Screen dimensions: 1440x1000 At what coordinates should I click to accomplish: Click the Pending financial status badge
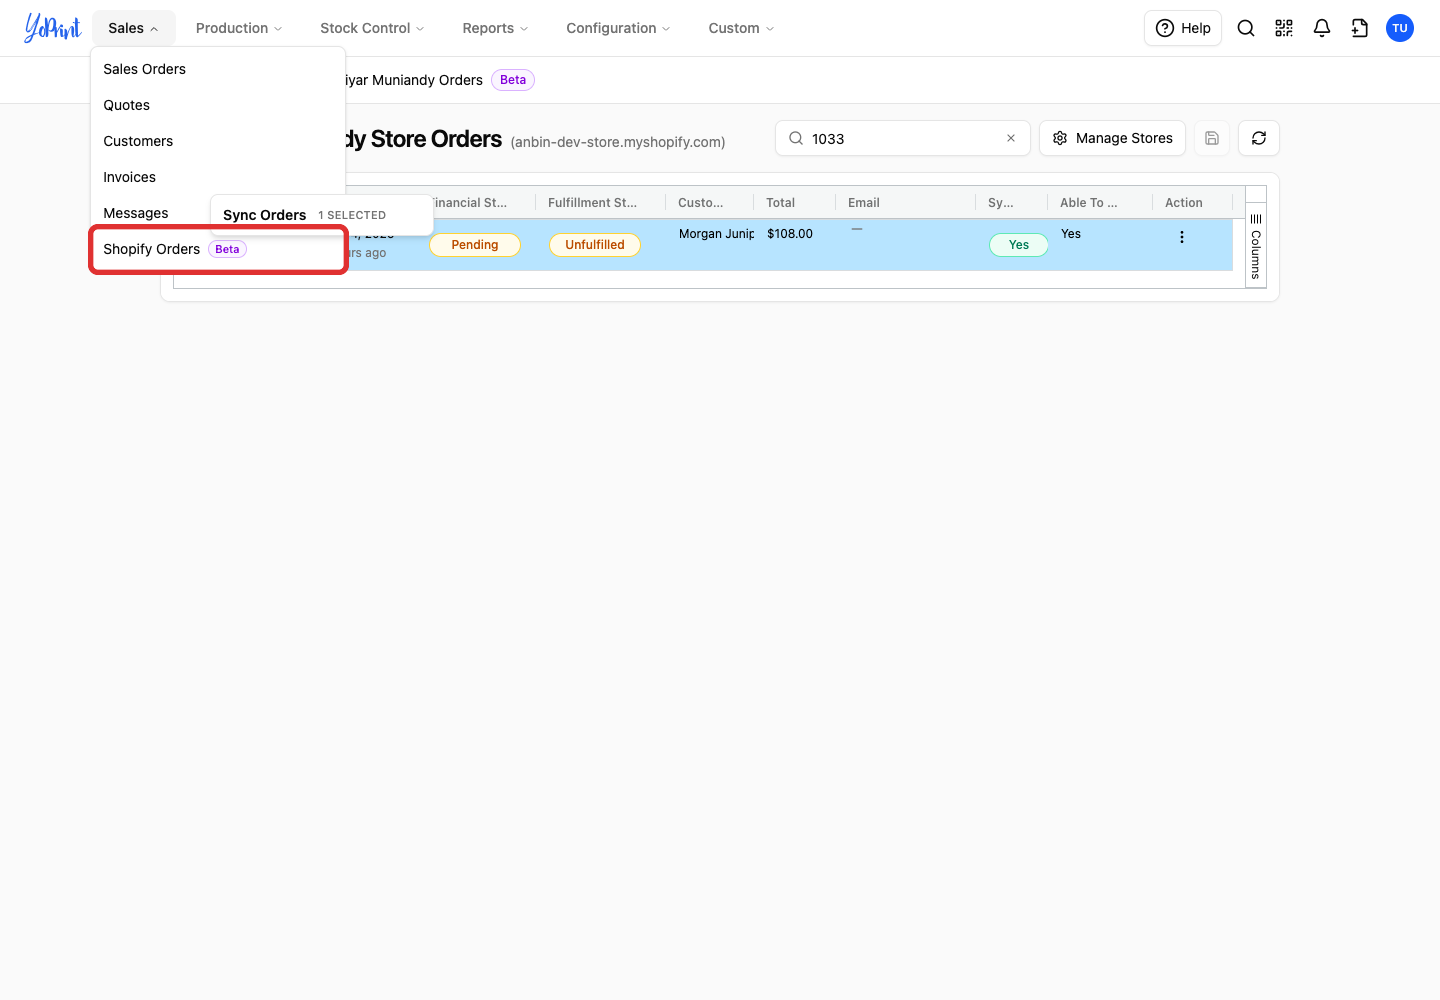475,245
